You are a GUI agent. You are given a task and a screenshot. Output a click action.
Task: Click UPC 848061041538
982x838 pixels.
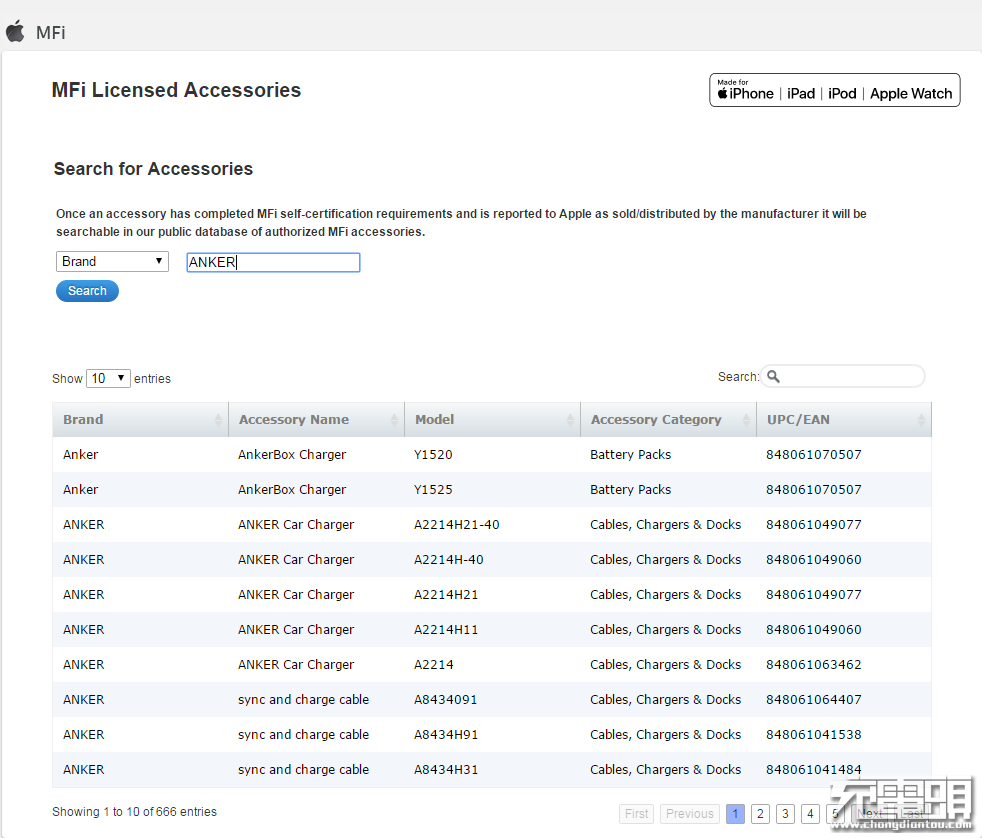814,735
